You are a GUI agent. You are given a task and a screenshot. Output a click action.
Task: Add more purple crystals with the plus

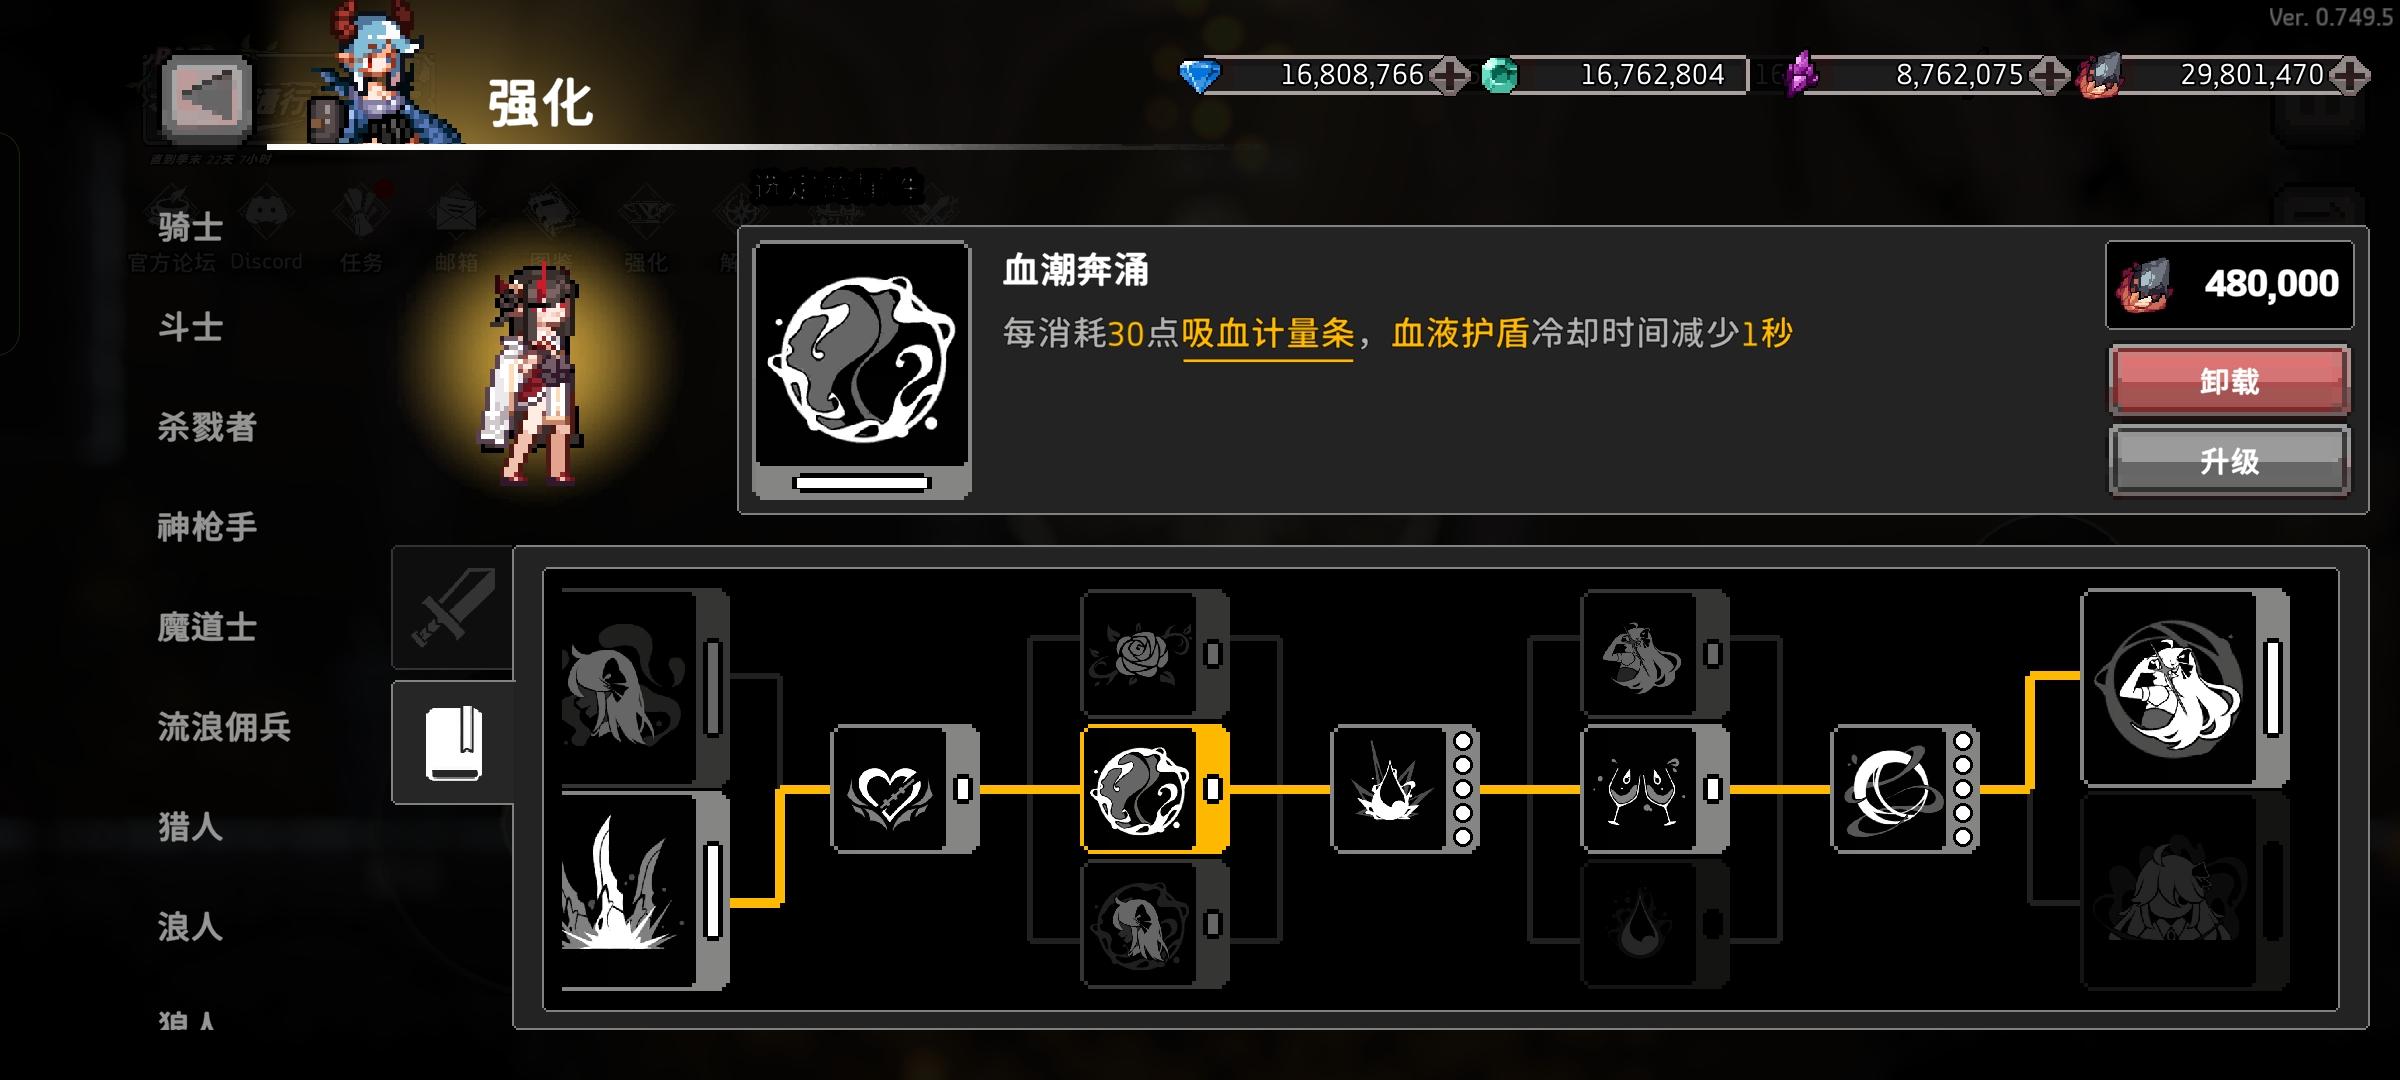click(x=2049, y=75)
